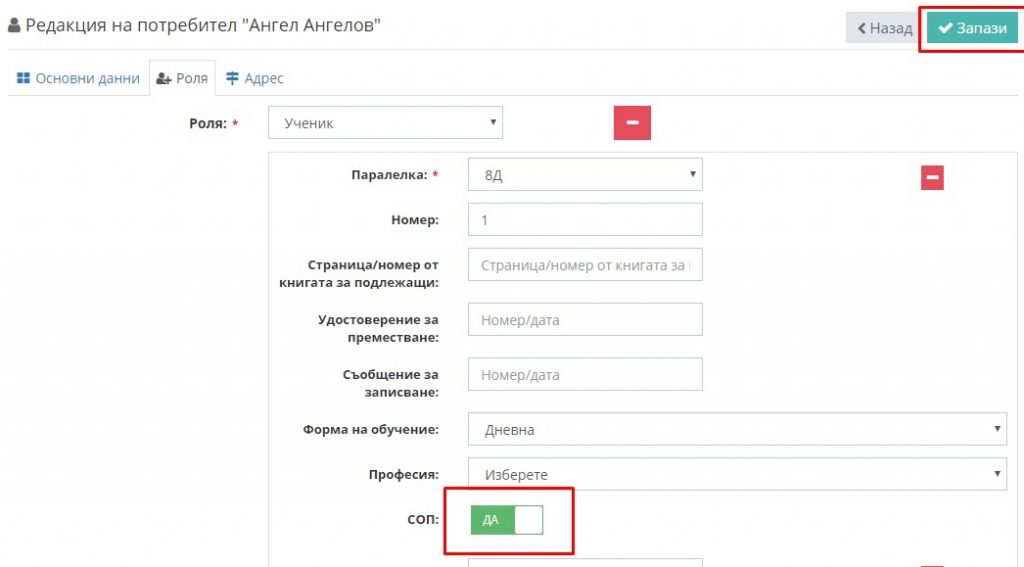Click the user icon beside page title
The image size is (1024, 567).
coord(14,25)
